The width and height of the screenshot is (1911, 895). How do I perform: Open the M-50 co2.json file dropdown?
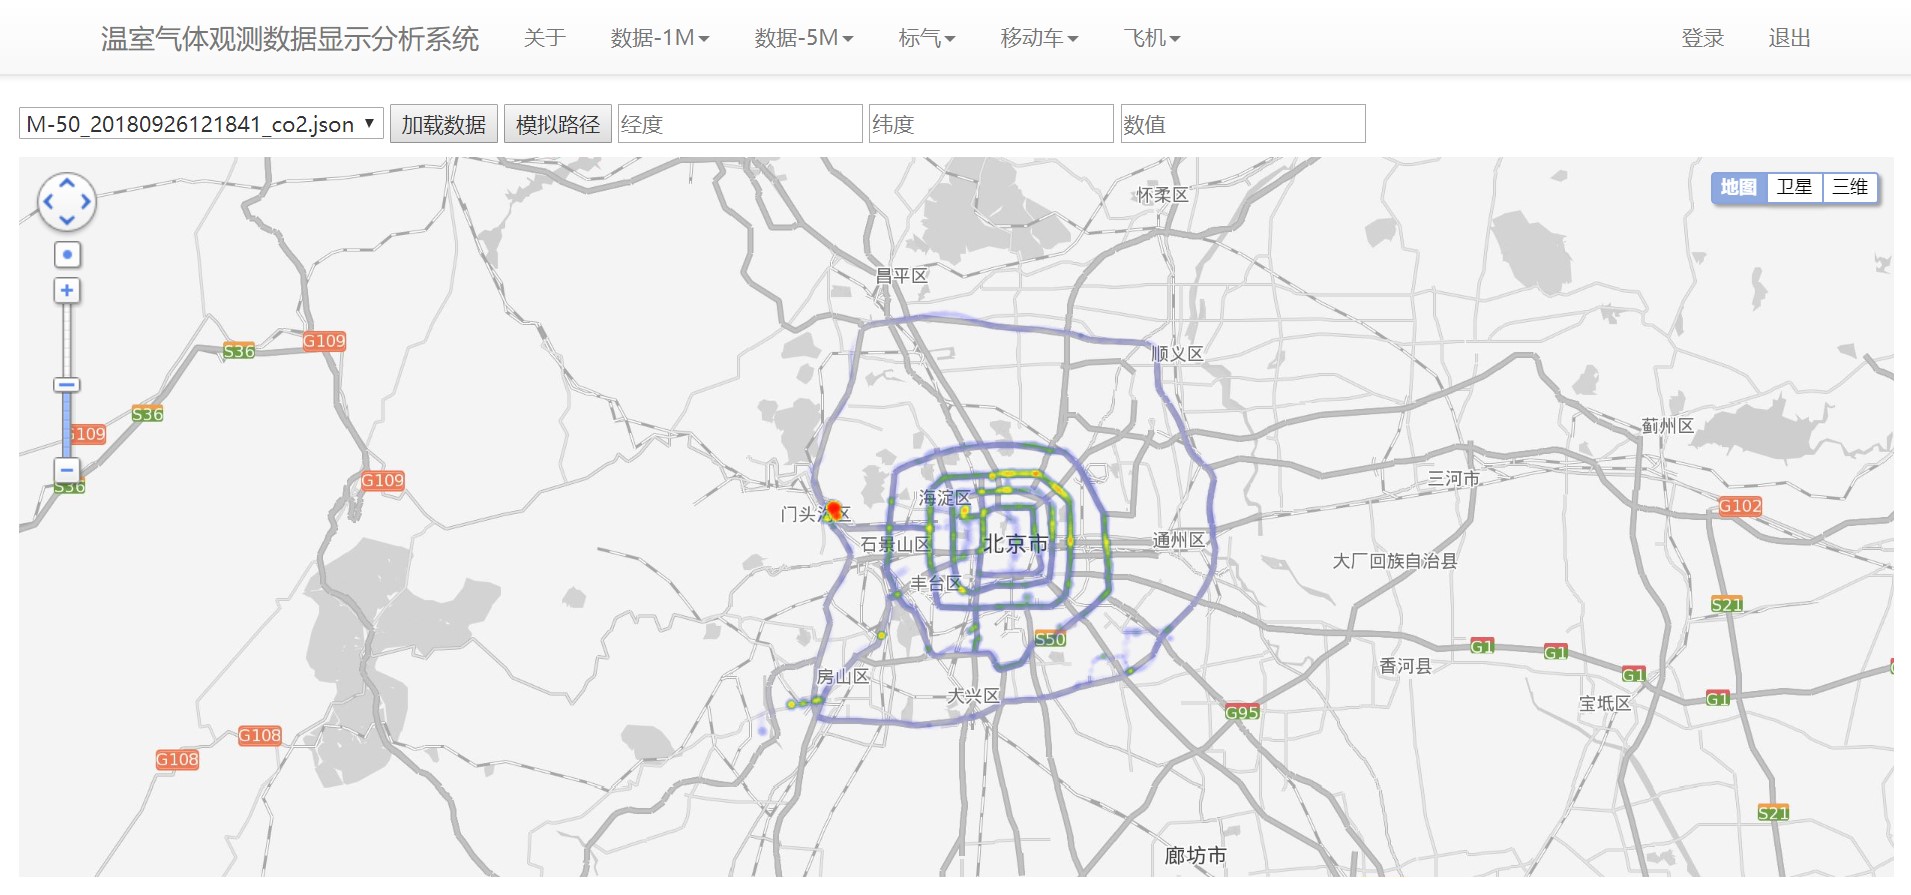tap(201, 124)
